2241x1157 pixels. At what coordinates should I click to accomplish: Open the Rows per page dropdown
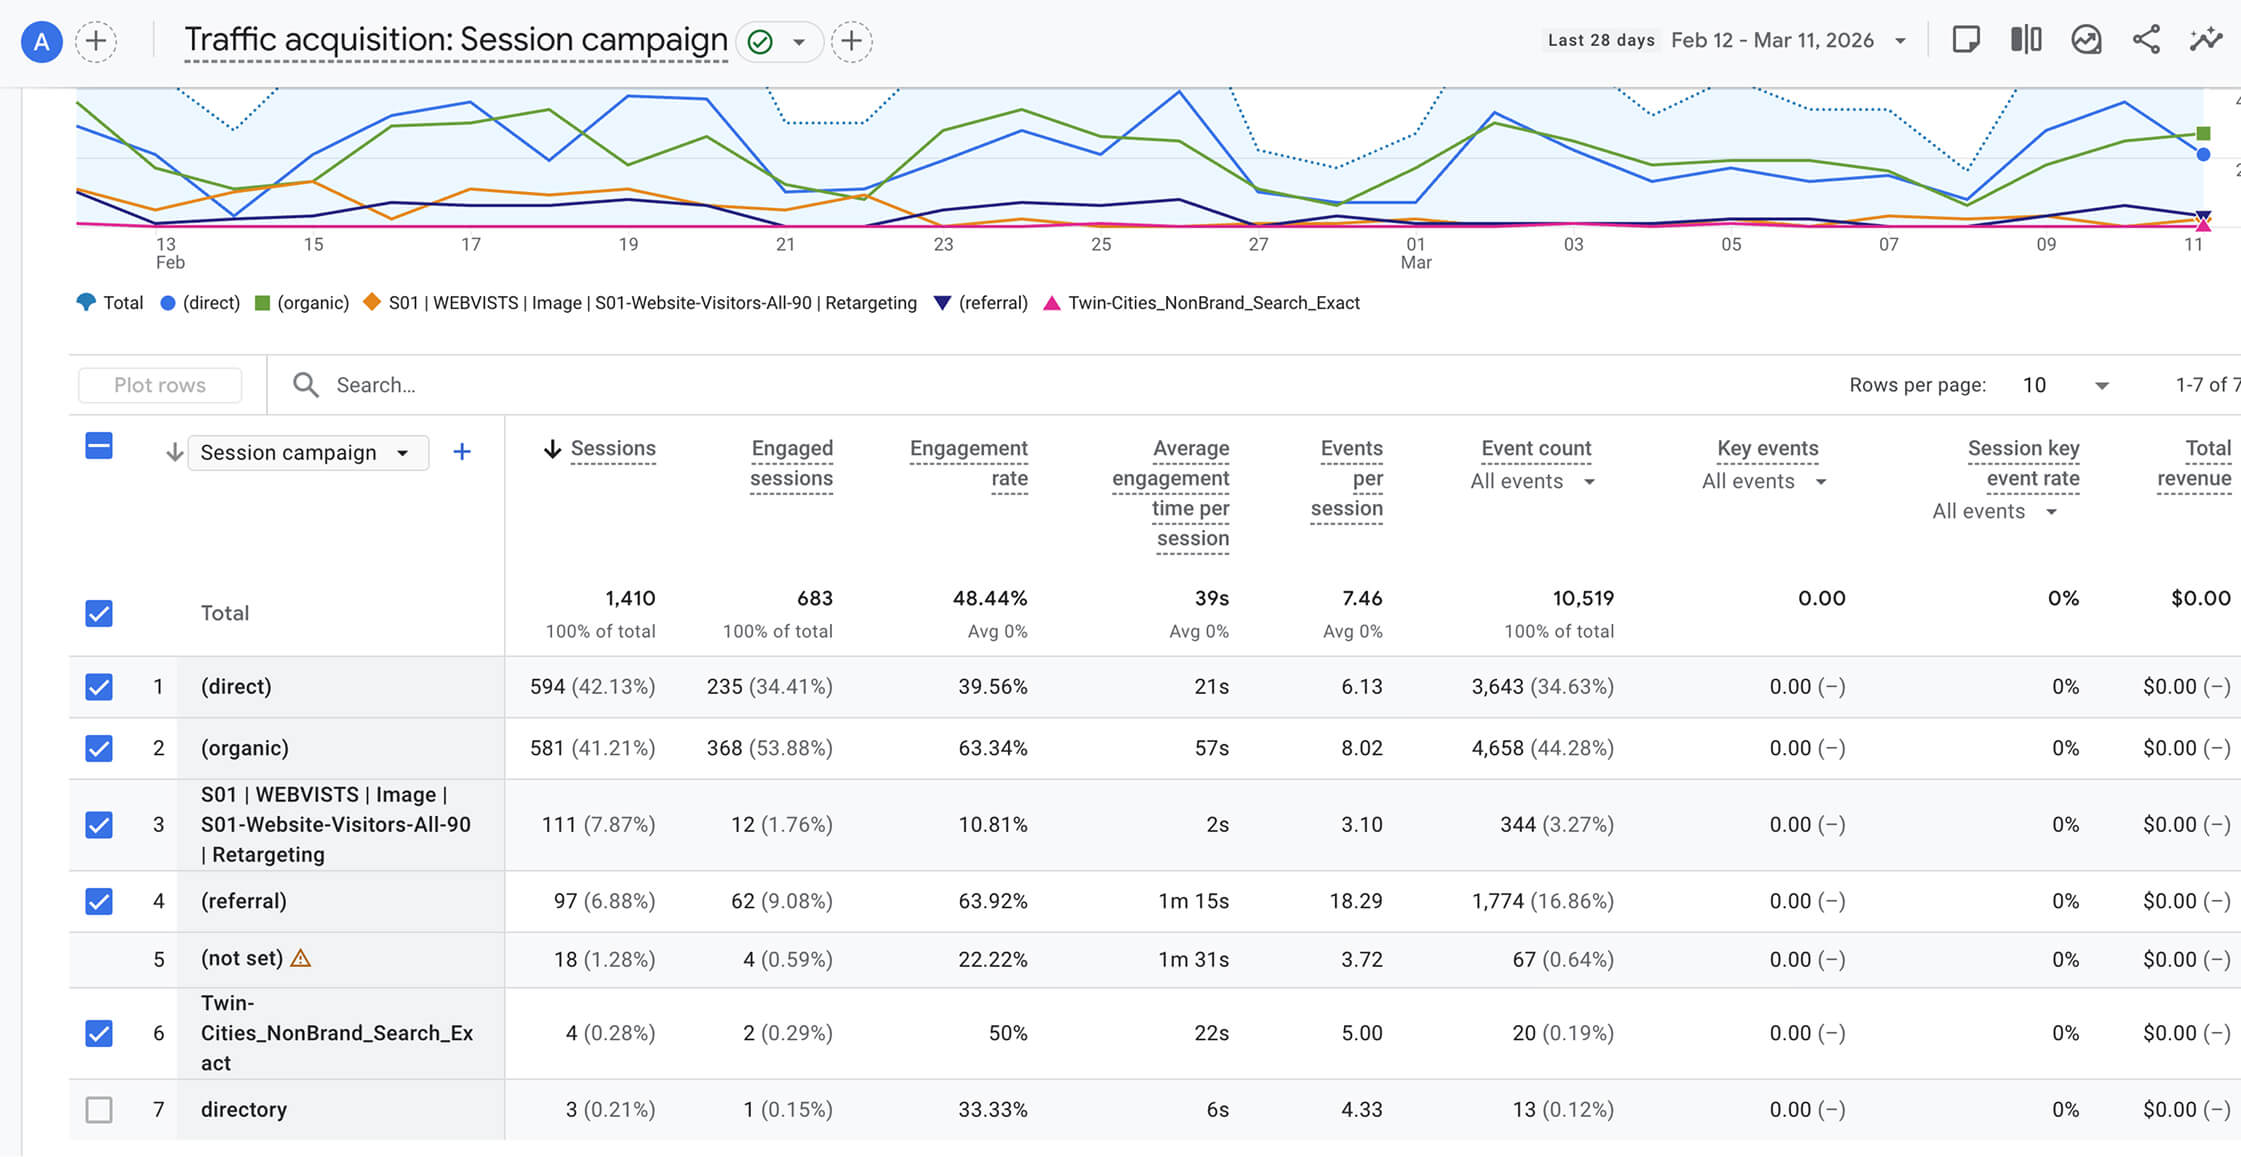(x=2064, y=385)
